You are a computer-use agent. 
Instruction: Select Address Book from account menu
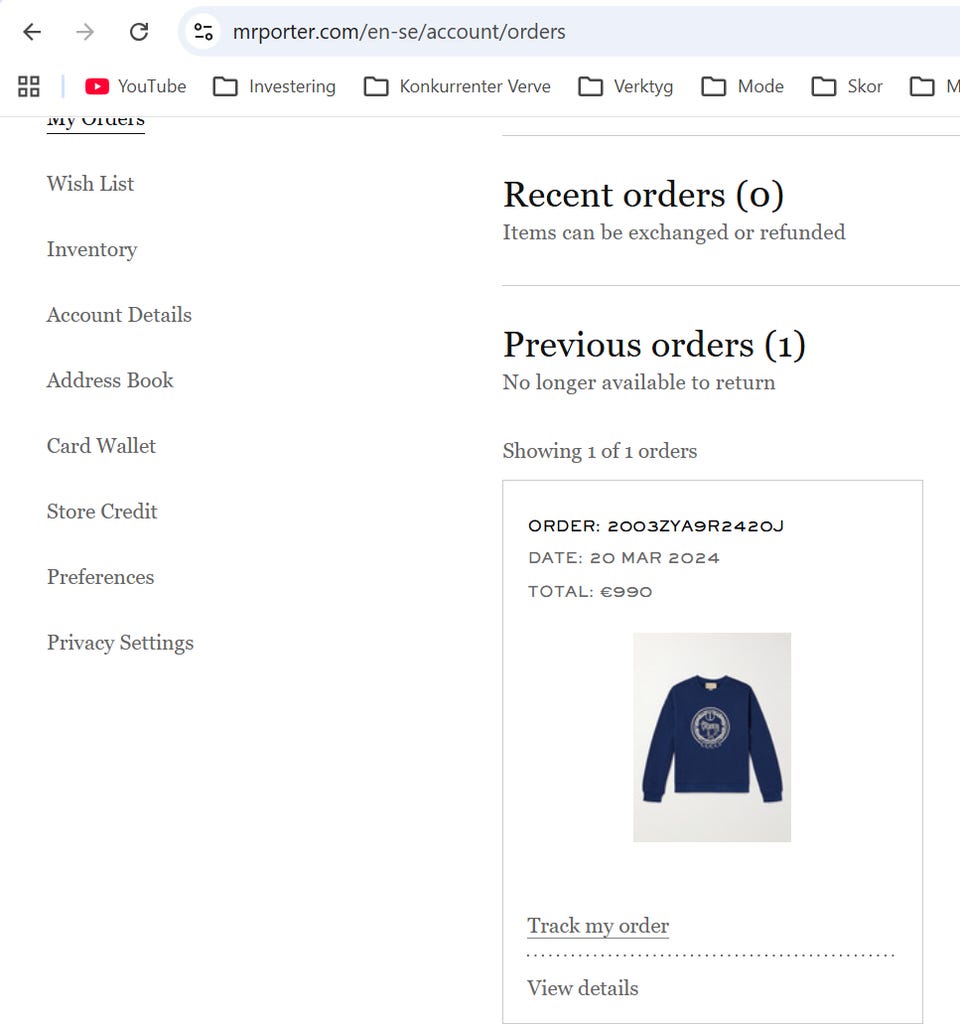coord(110,381)
